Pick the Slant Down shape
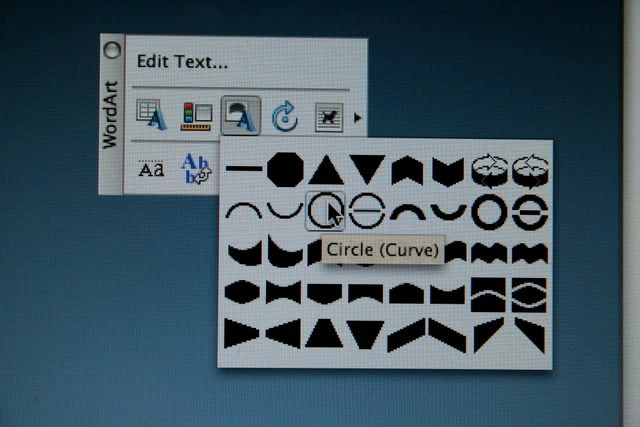Screen dimensions: 640x427 [447, 335]
